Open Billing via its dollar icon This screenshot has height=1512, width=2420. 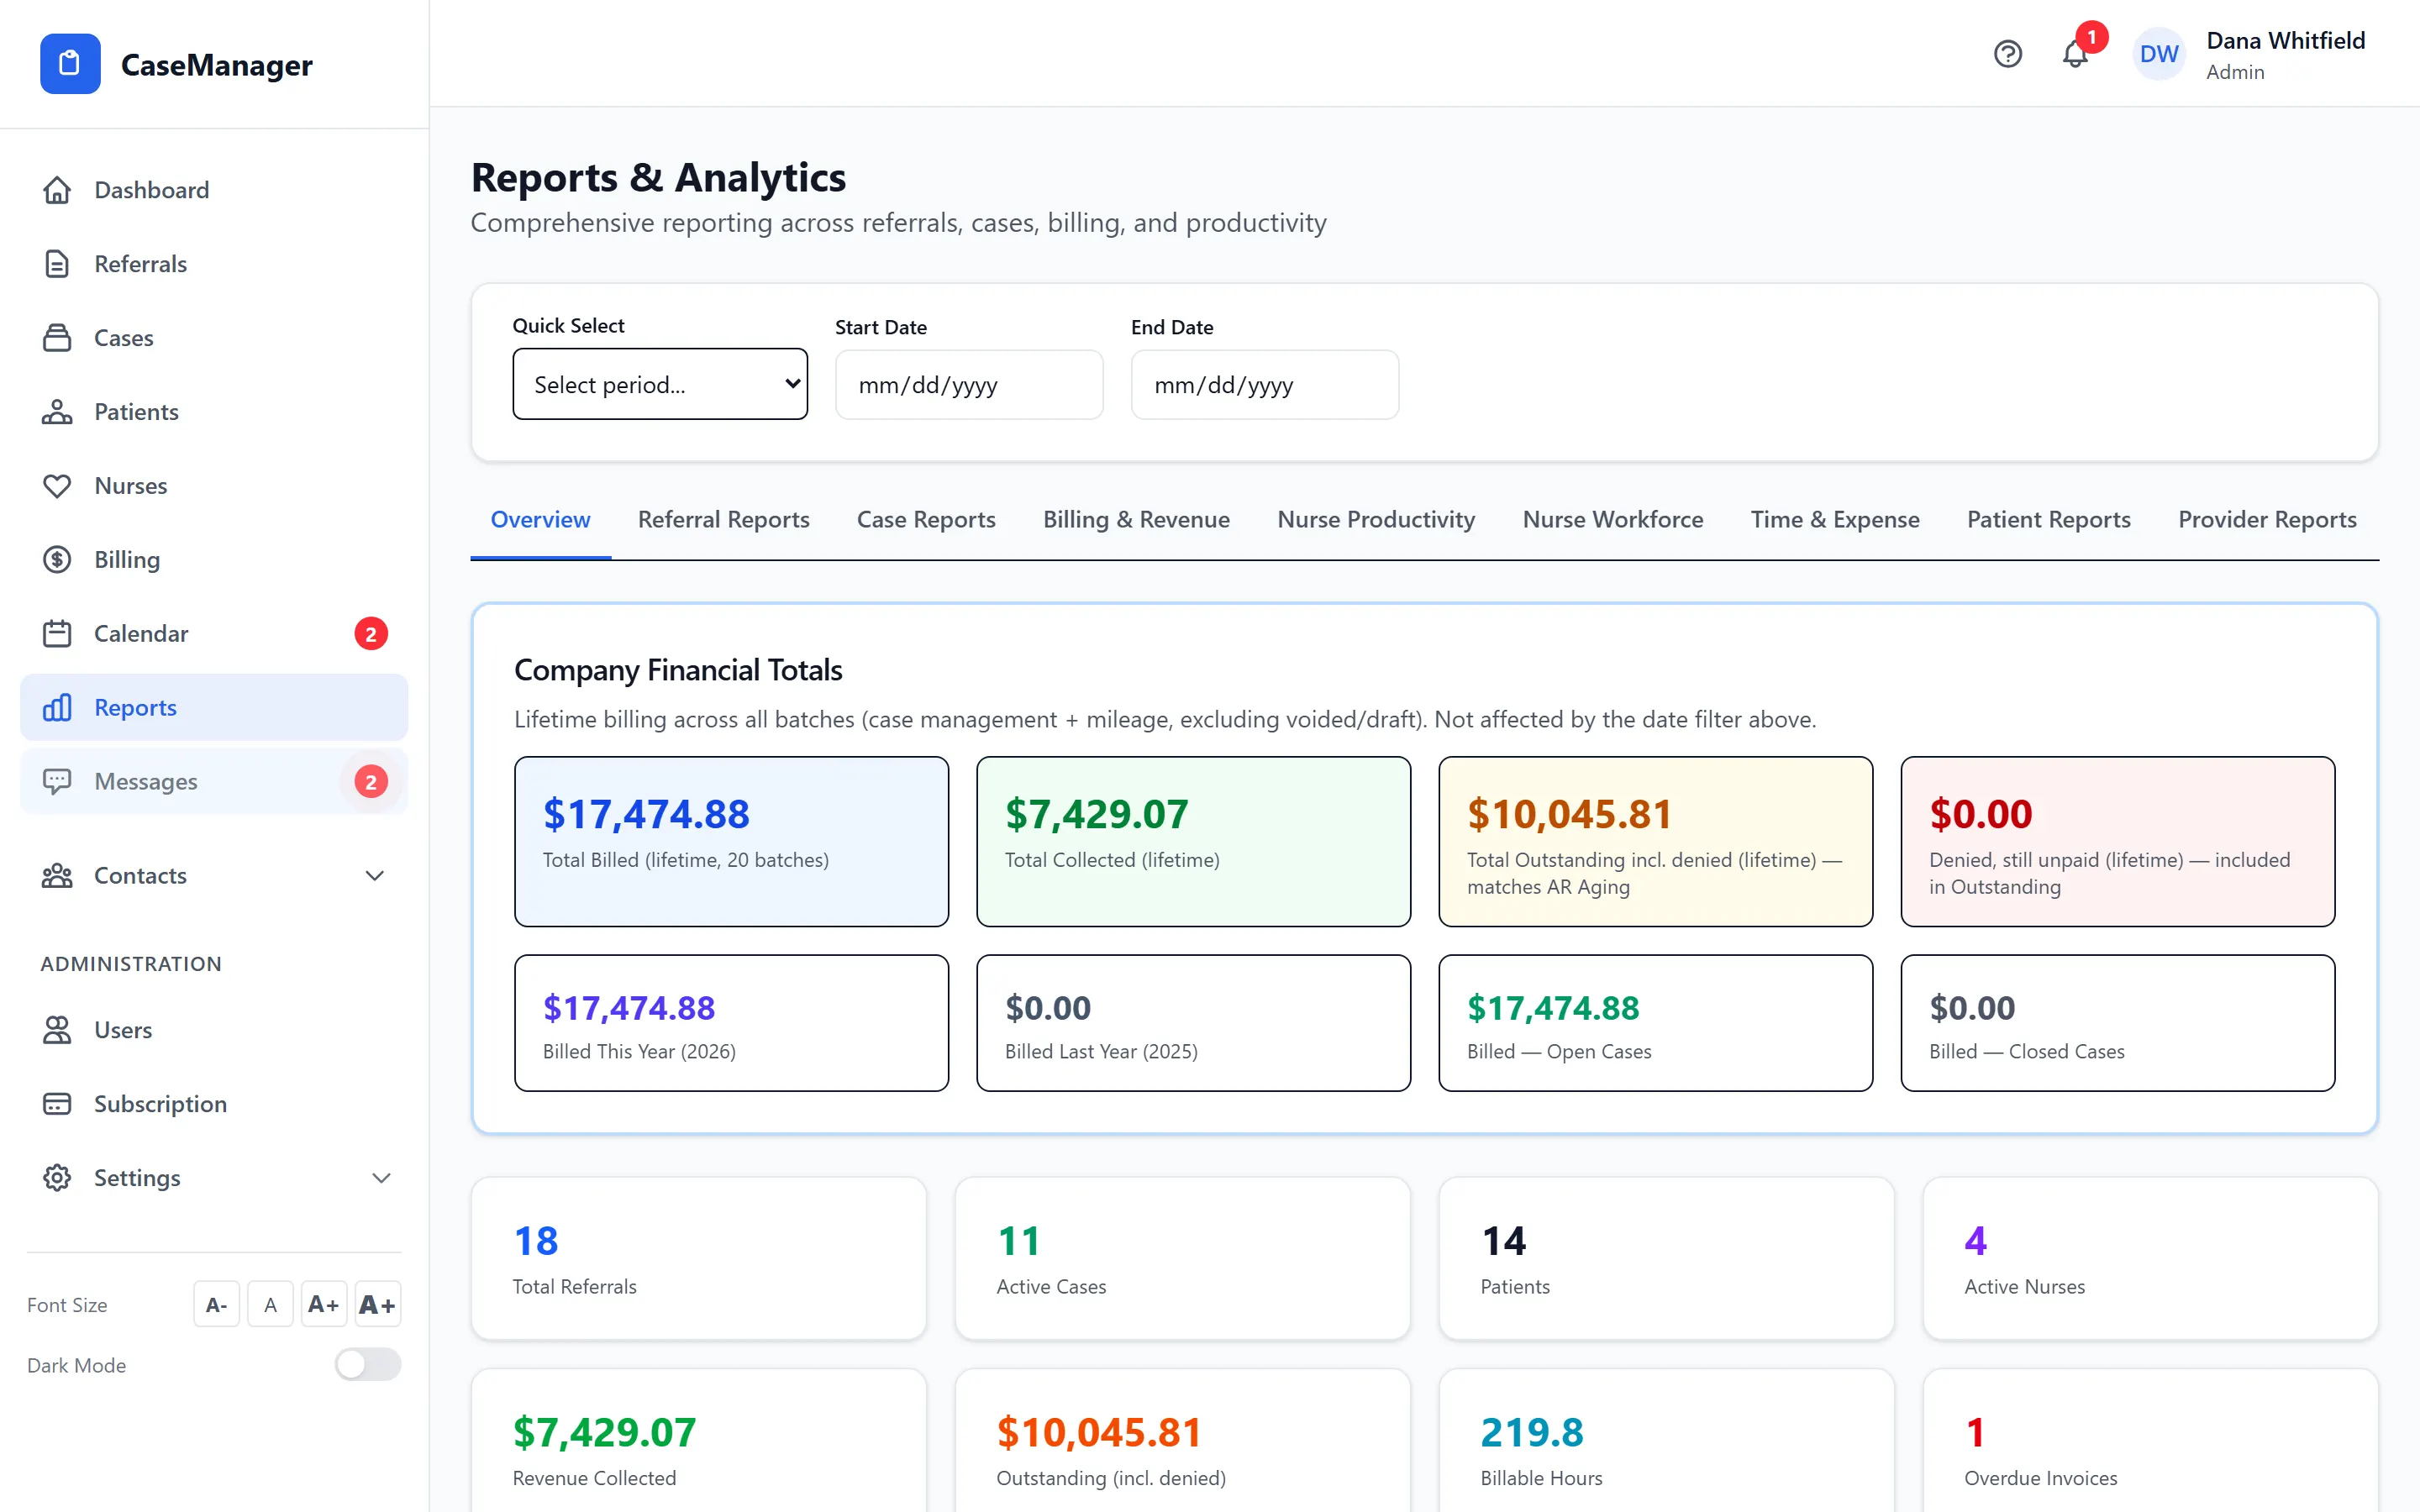click(57, 560)
